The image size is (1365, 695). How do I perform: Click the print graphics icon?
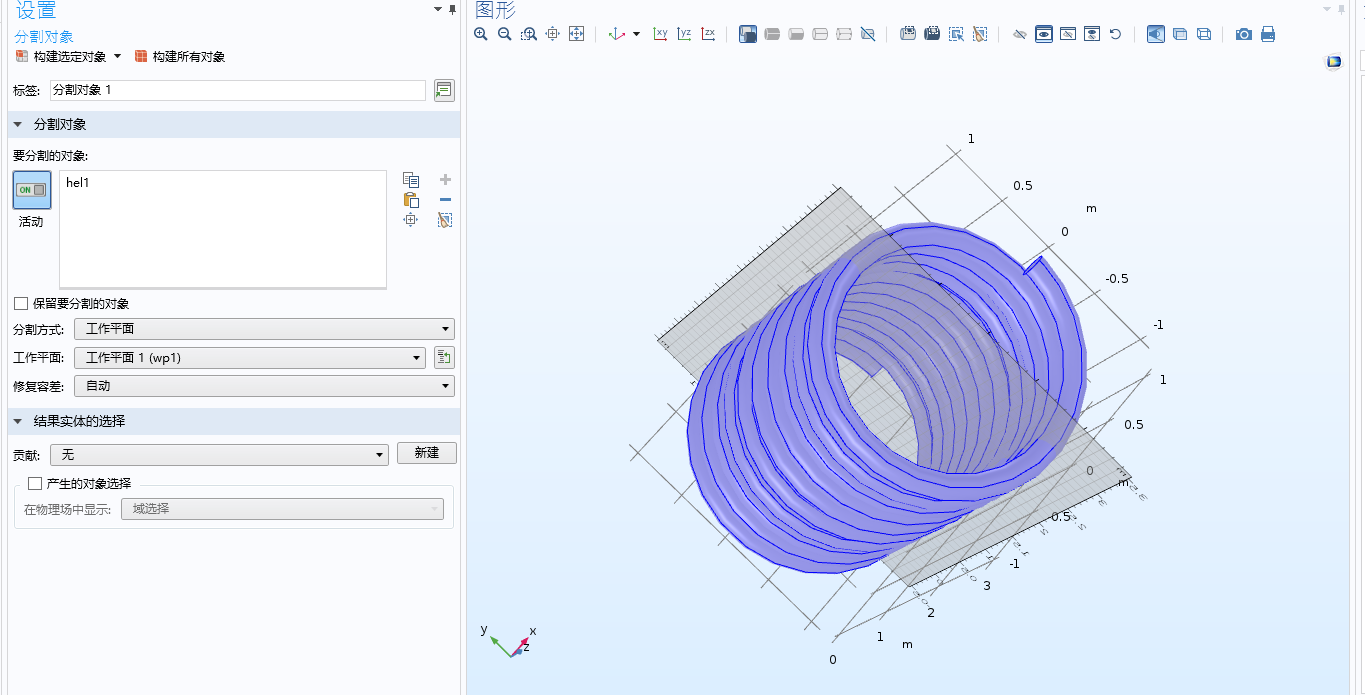[1268, 34]
